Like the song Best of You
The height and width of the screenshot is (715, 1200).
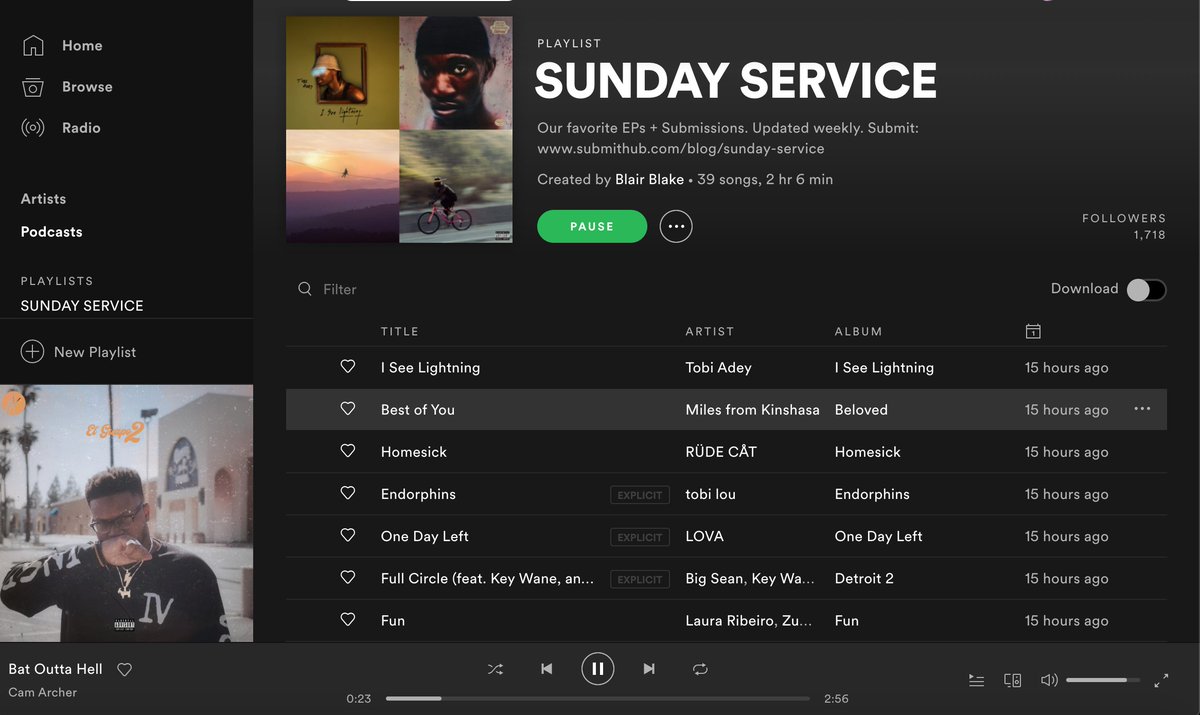(x=348, y=409)
